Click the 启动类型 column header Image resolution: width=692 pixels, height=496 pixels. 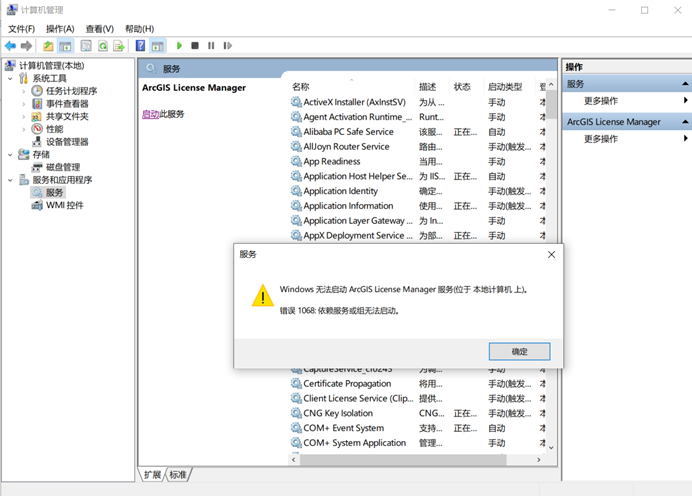(505, 87)
